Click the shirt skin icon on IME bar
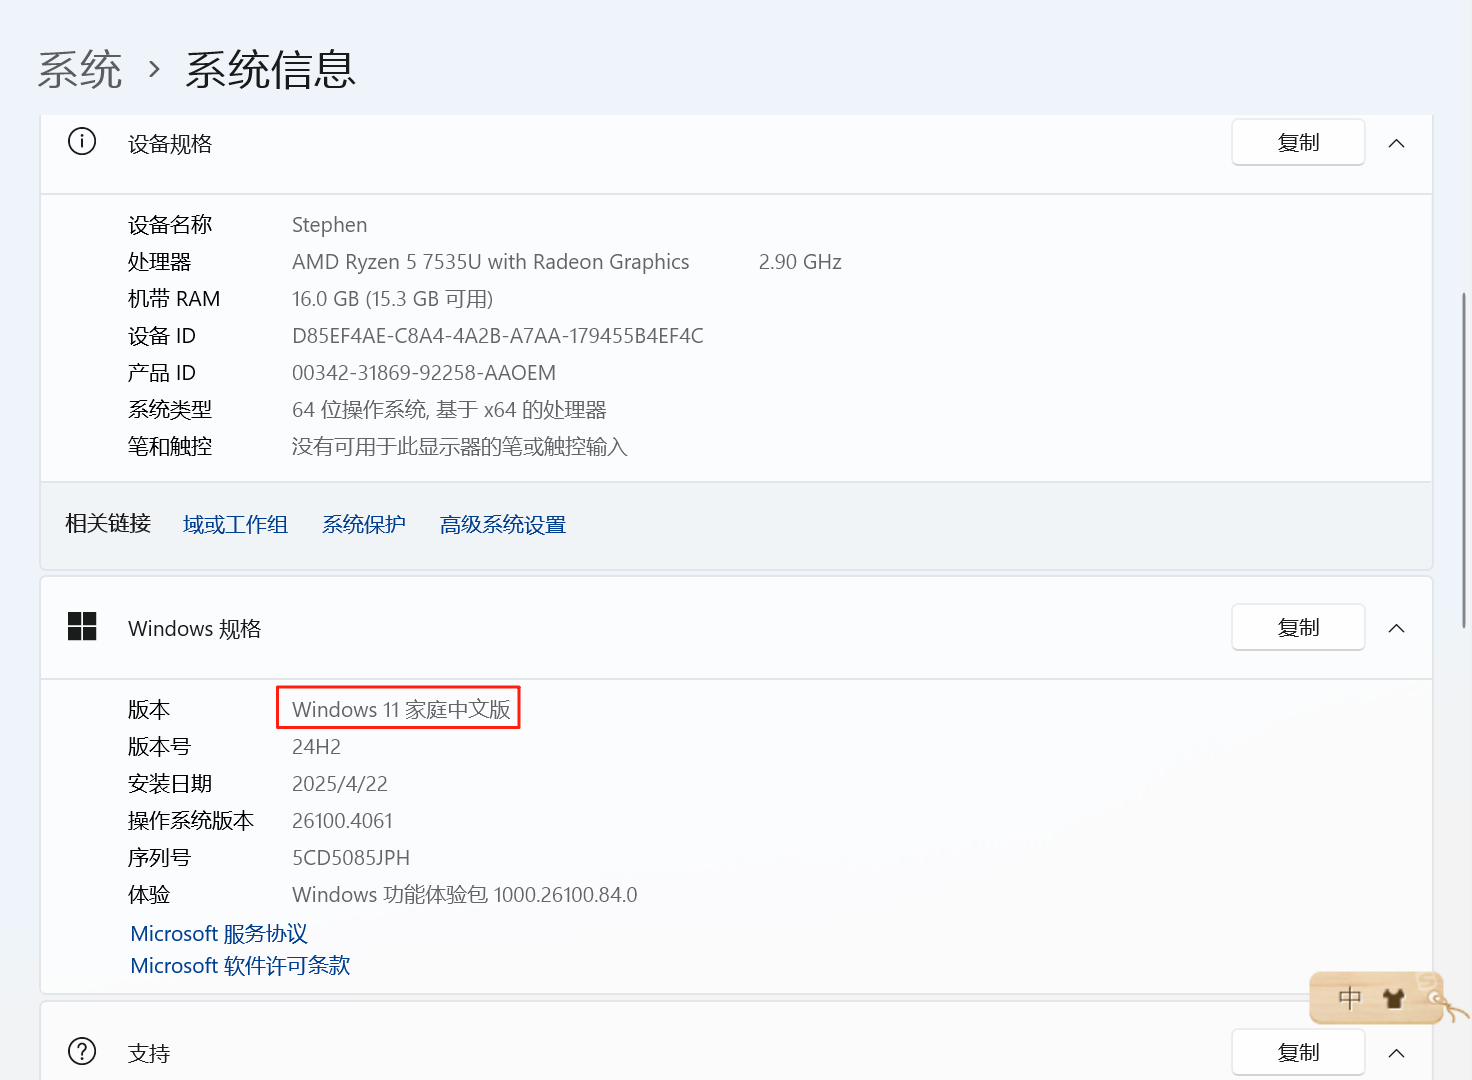This screenshot has height=1080, width=1472. 1393,998
